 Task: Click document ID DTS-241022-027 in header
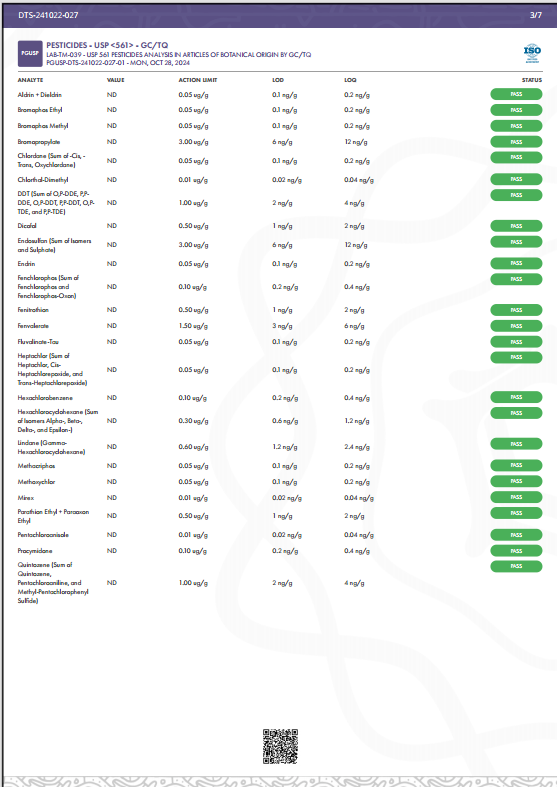pyautogui.click(x=48, y=15)
